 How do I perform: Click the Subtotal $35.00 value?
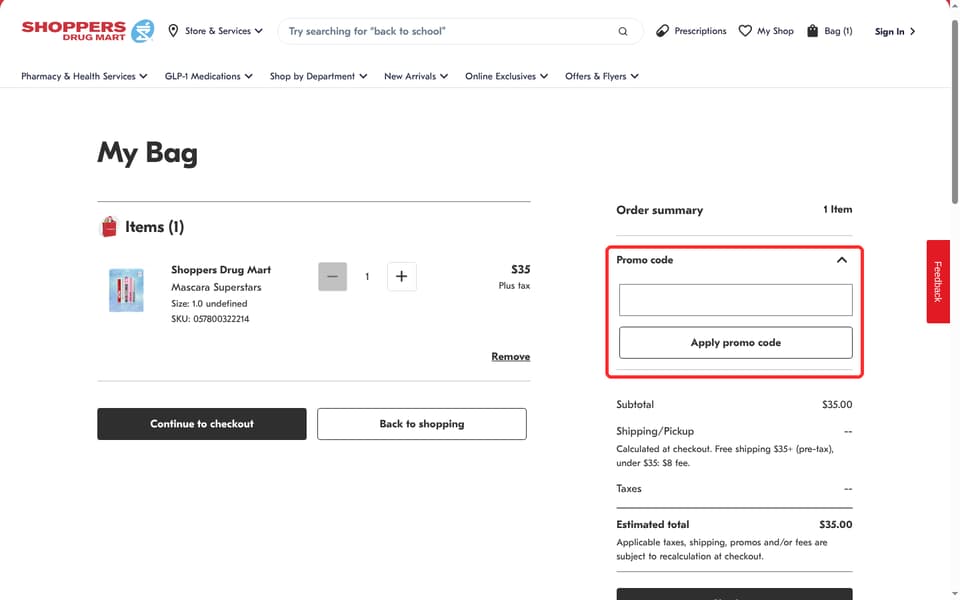pyautogui.click(x=837, y=405)
